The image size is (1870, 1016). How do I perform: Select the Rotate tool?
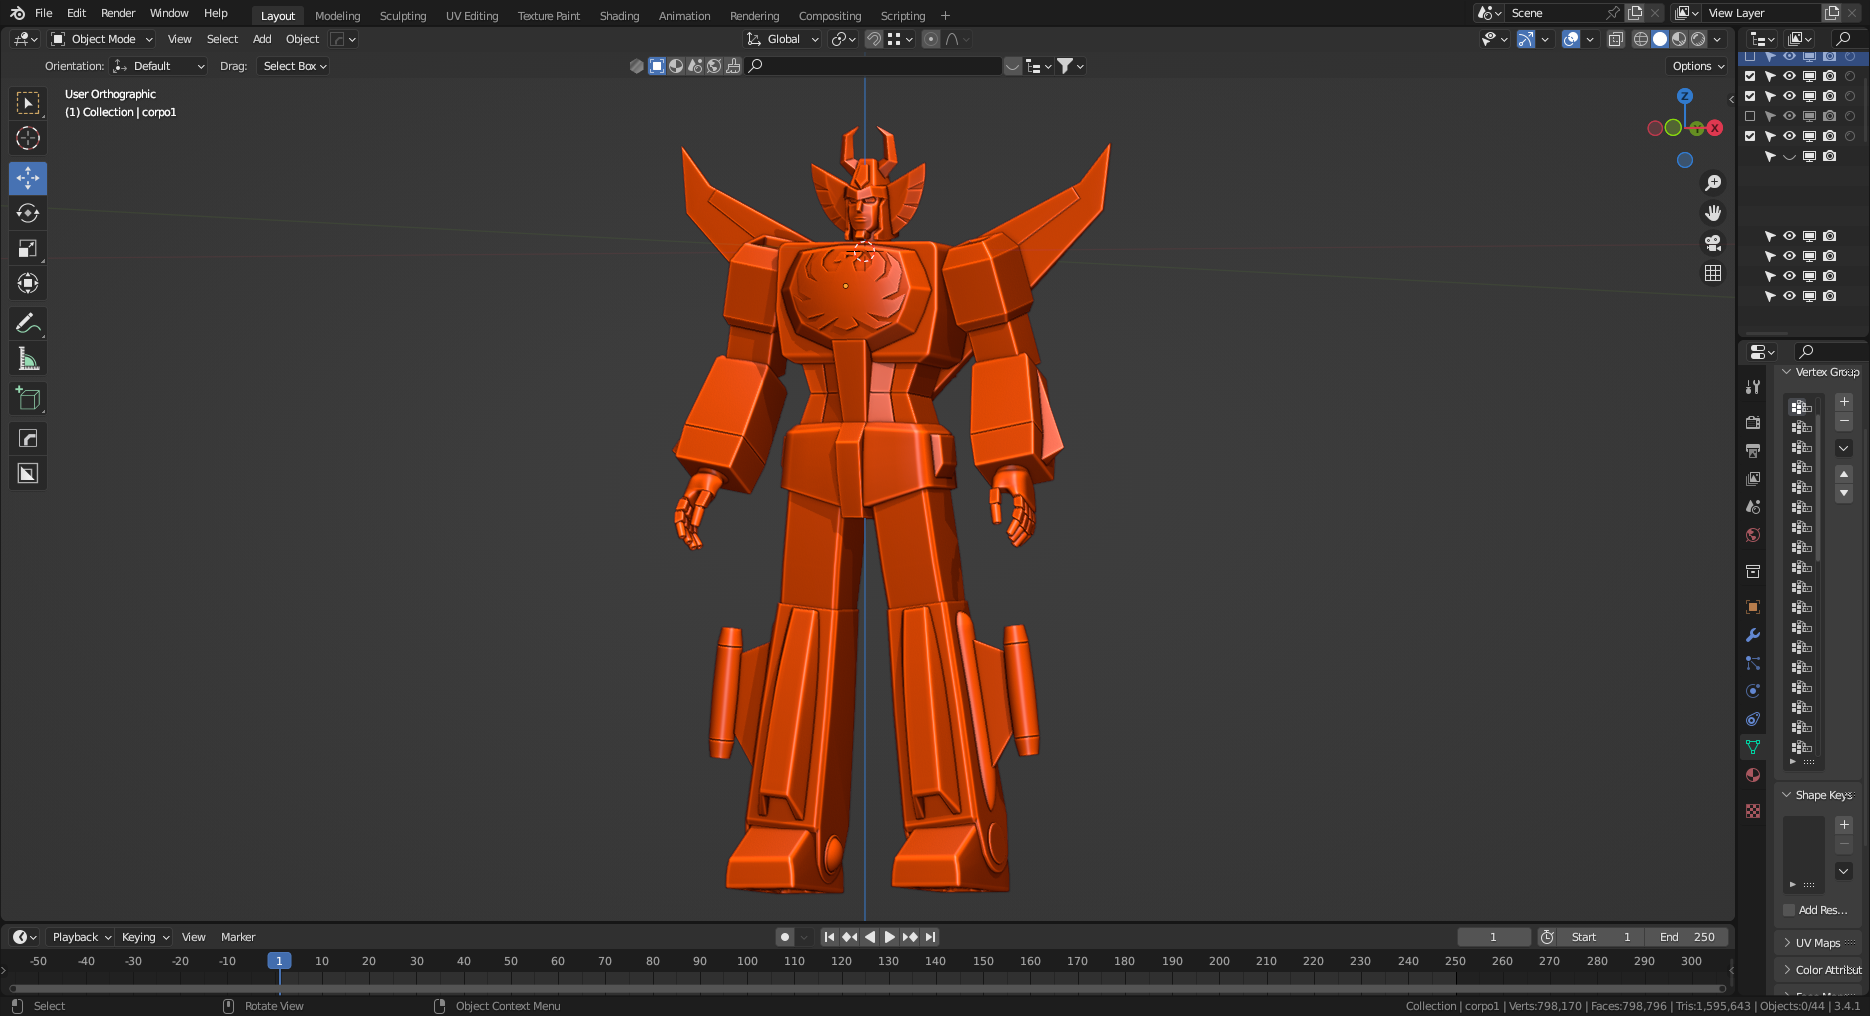click(28, 213)
